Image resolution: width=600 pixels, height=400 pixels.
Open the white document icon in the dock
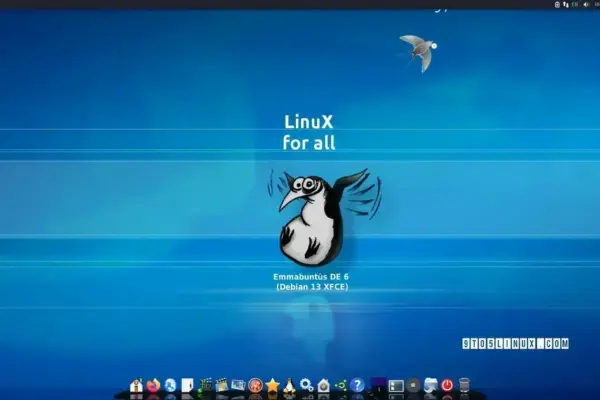tap(187, 385)
